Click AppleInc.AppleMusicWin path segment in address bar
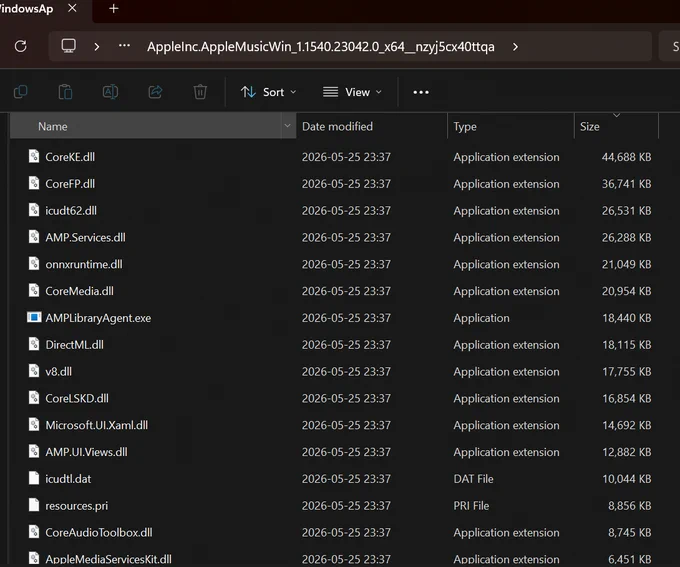The width and height of the screenshot is (680, 567). pos(320,46)
